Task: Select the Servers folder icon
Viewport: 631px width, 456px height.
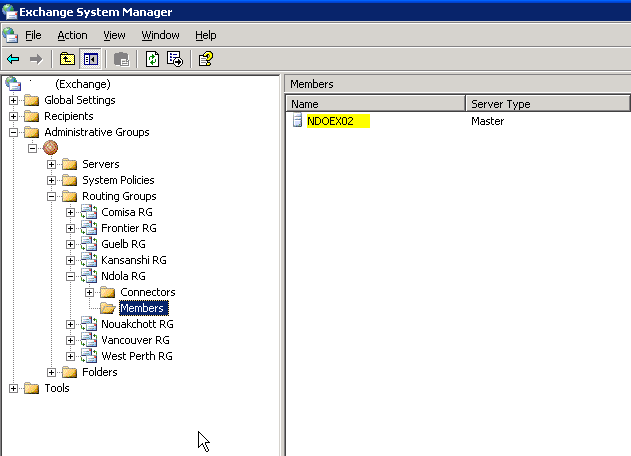Action: [70, 164]
